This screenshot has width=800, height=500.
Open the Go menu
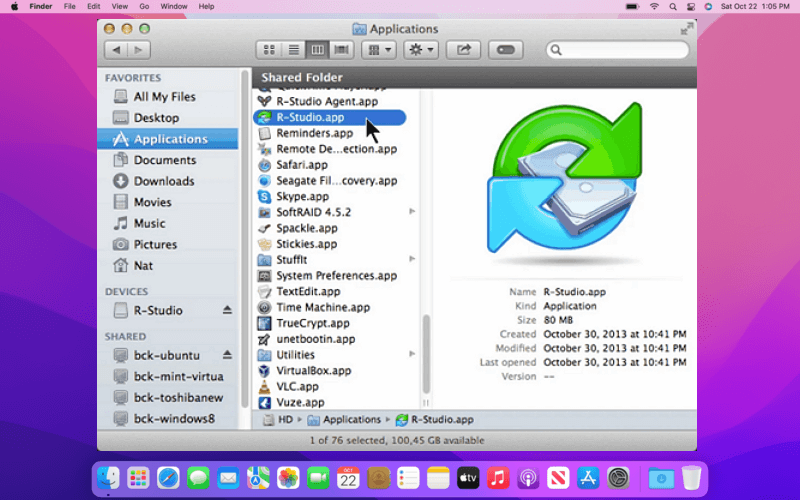[144, 7]
